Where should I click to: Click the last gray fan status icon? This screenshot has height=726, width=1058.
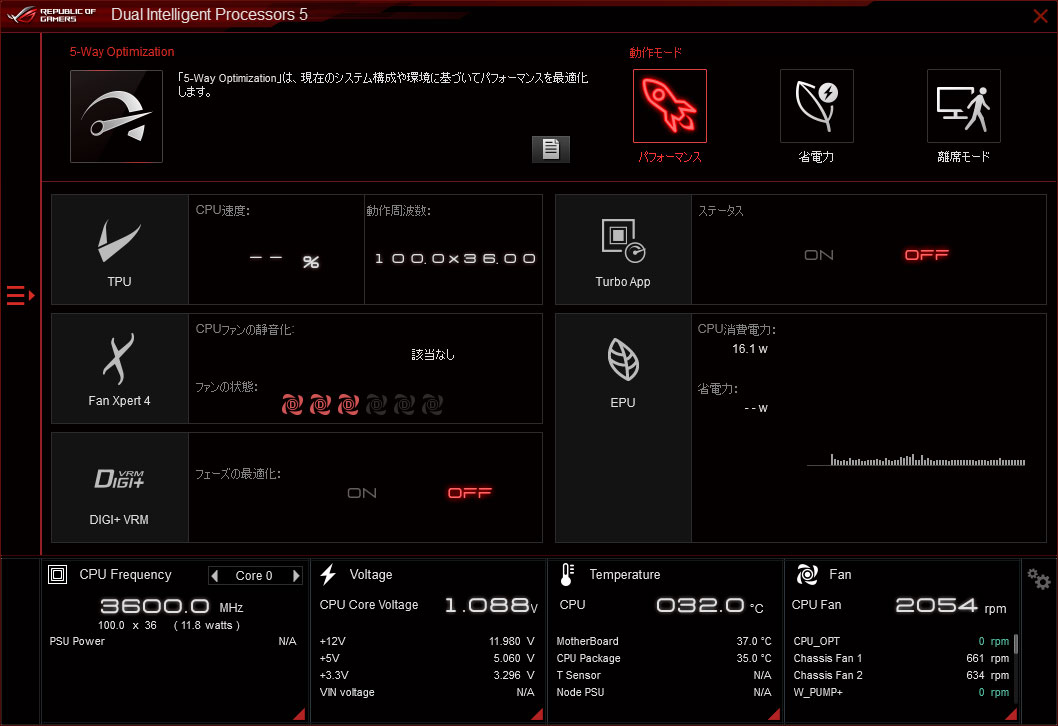pos(432,404)
